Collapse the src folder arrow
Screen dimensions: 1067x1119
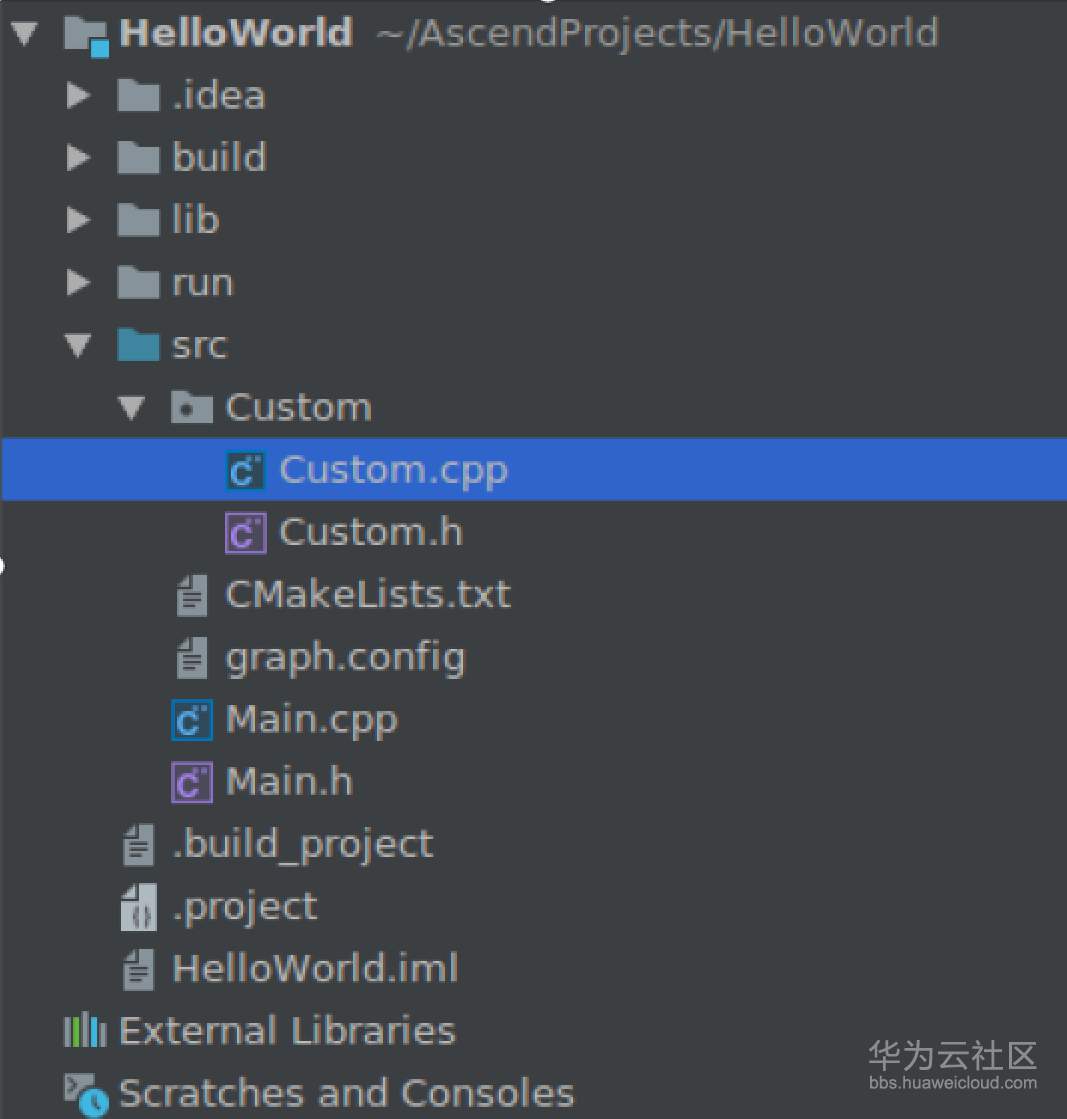click(x=78, y=346)
